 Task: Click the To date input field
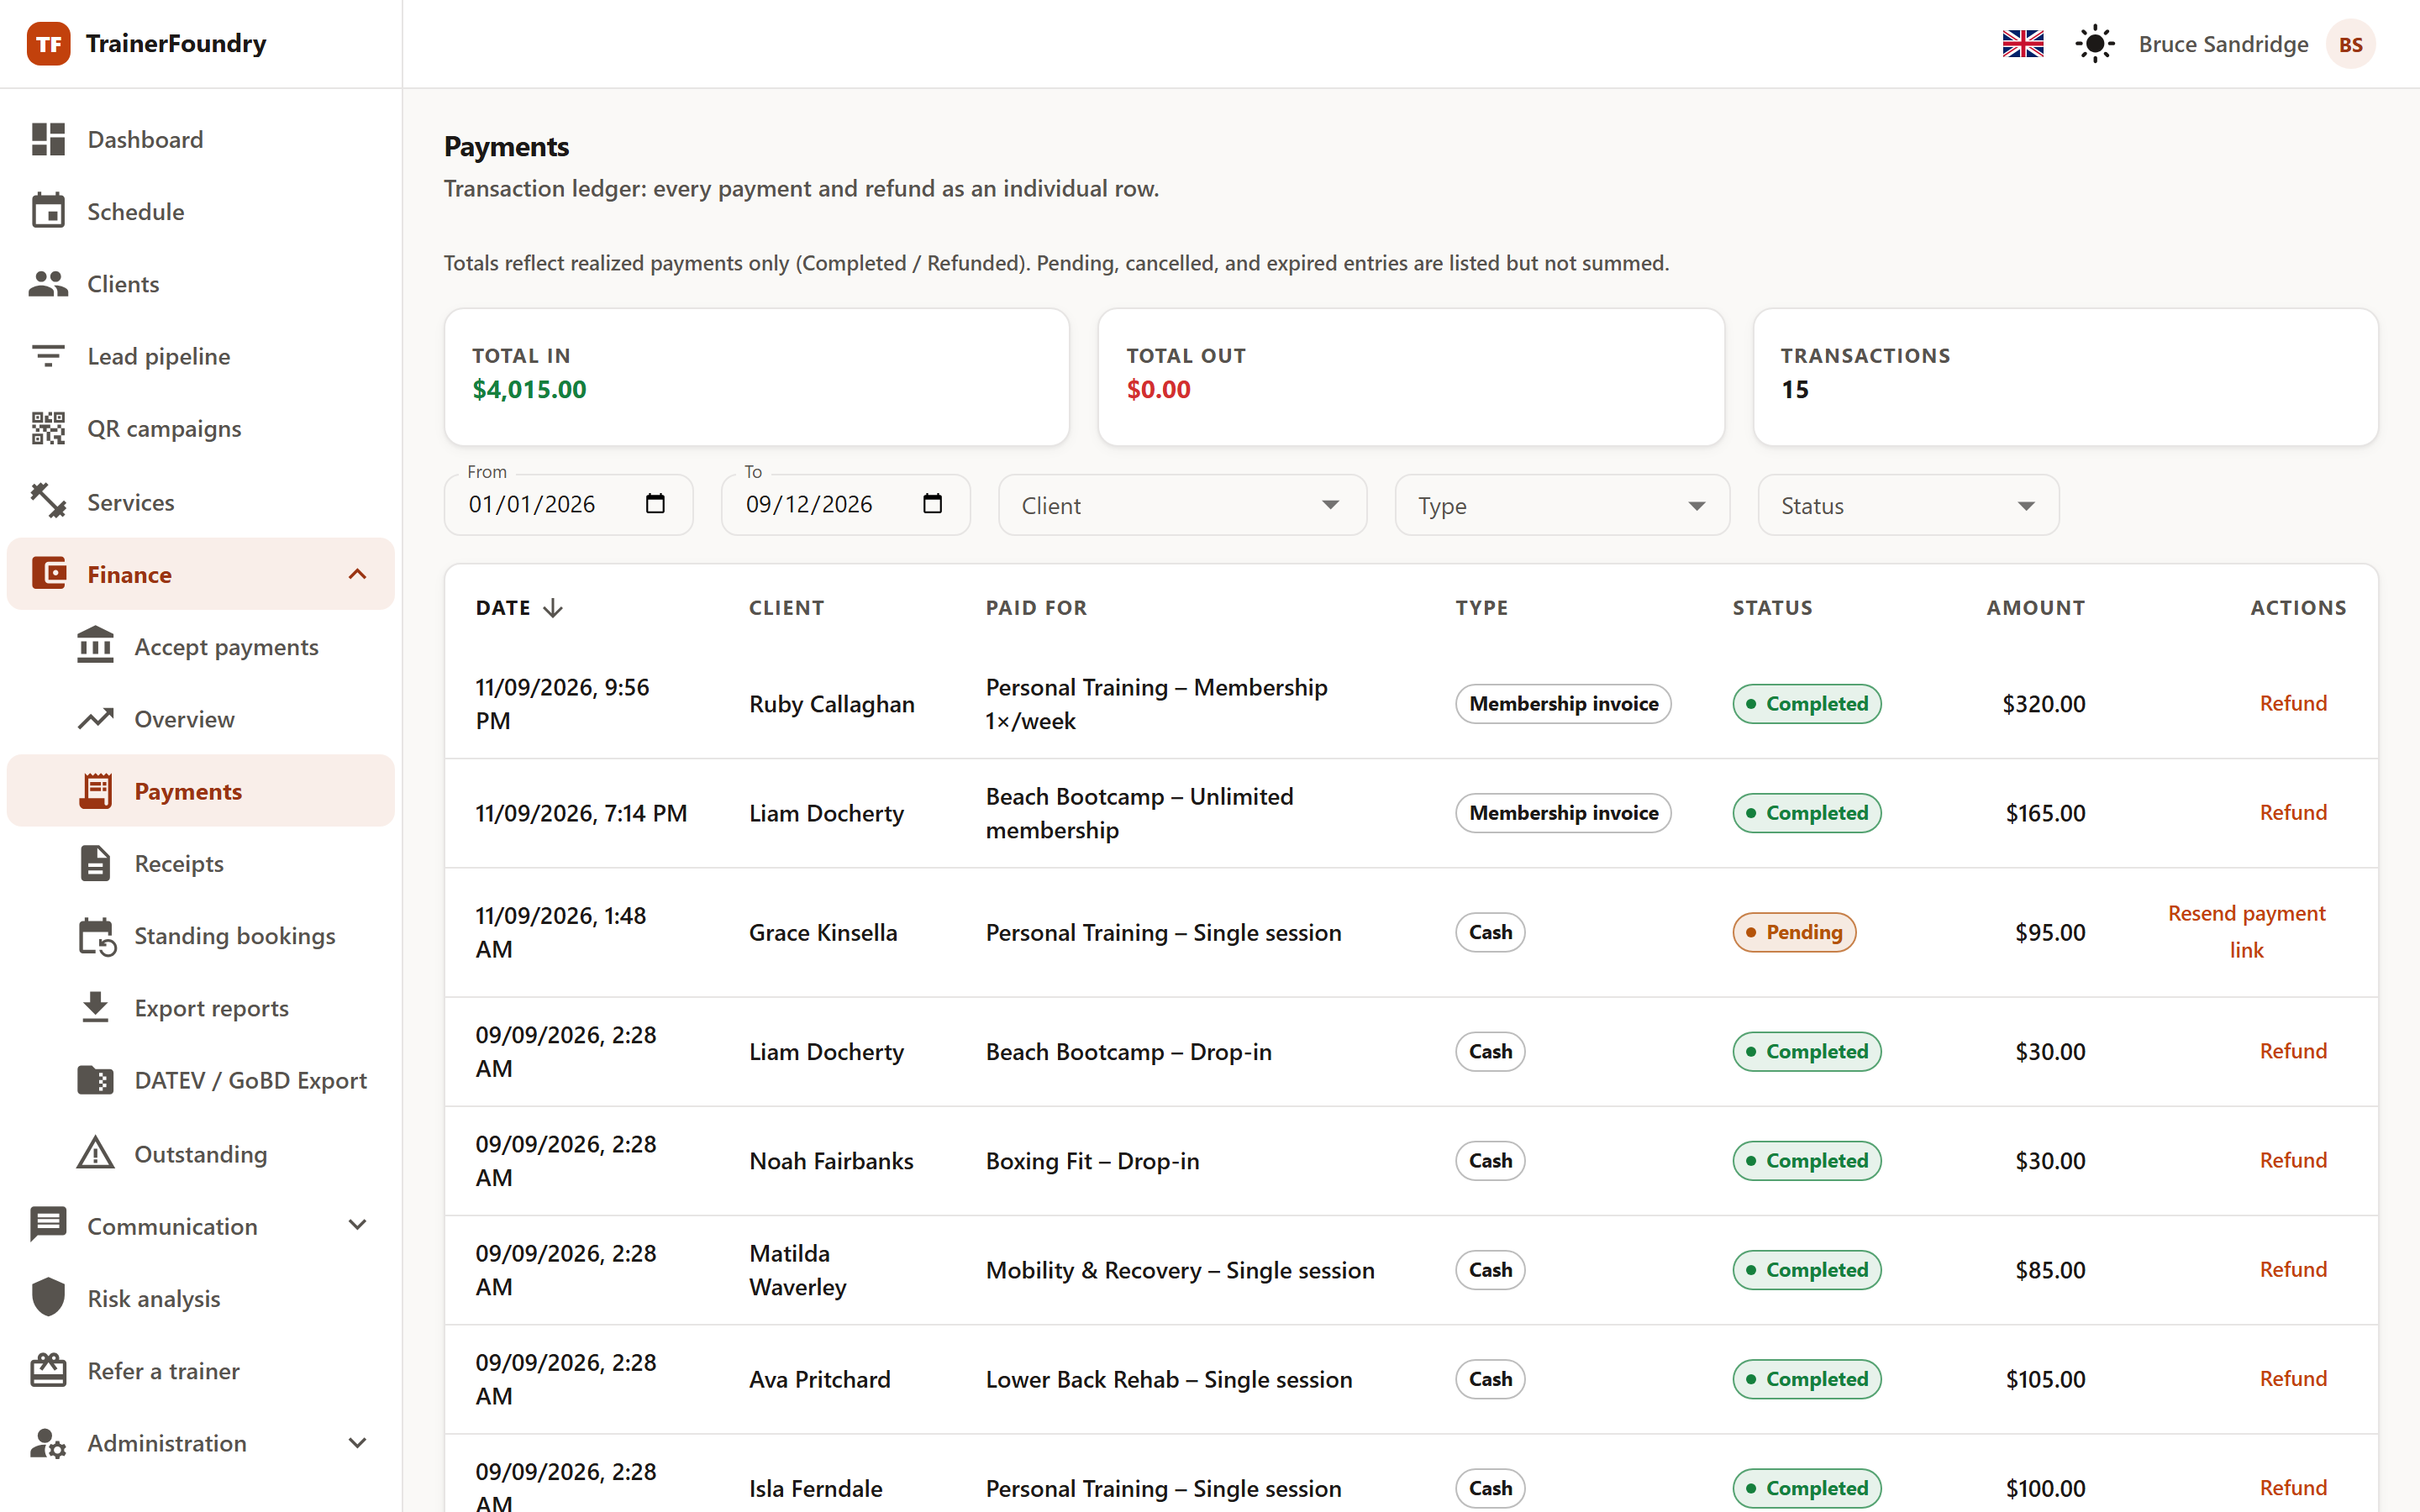pyautogui.click(x=845, y=505)
